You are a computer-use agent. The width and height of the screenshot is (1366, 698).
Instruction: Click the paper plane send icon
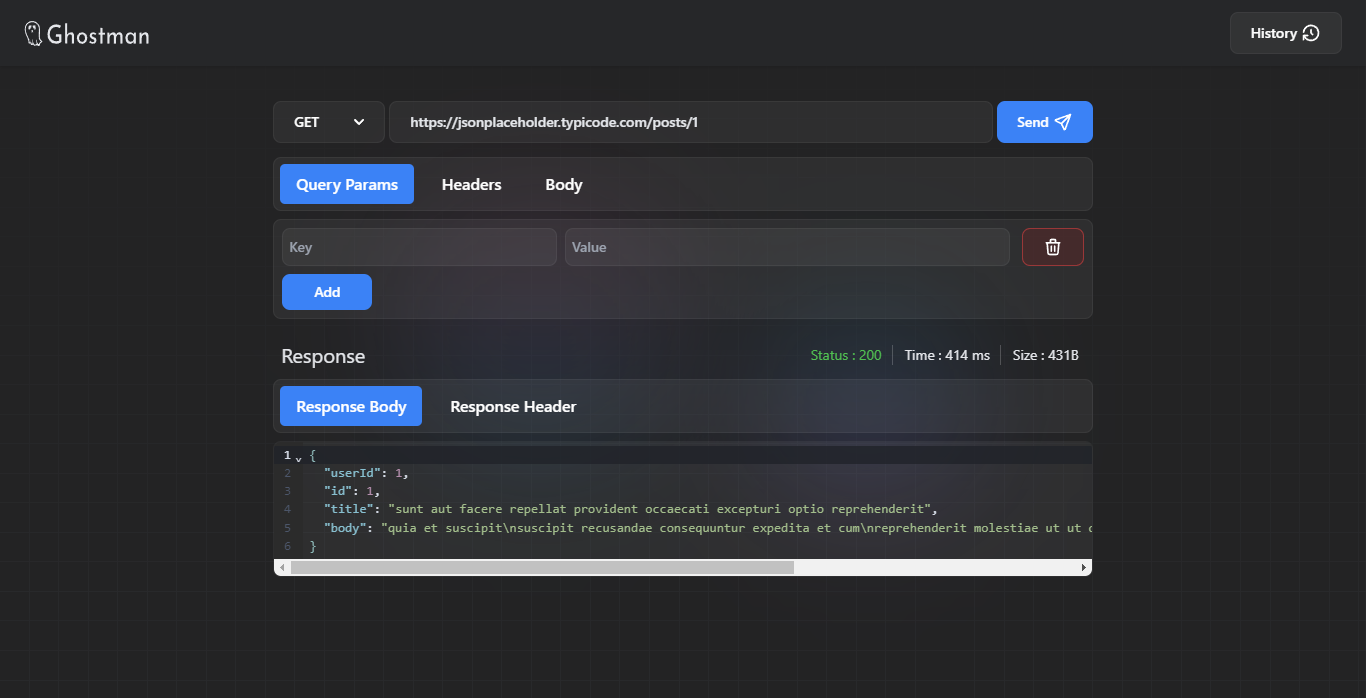(x=1063, y=122)
